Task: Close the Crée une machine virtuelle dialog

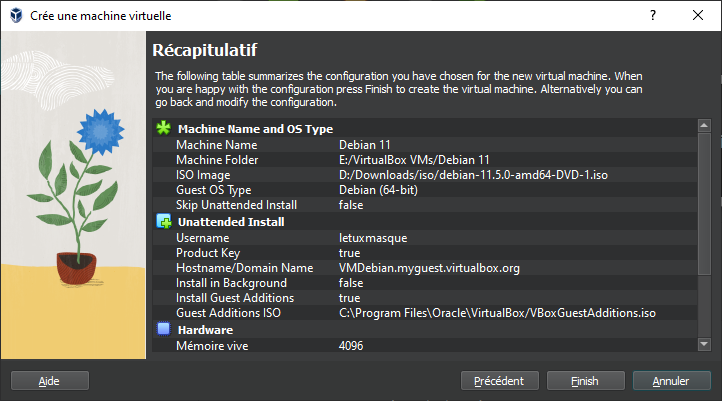Action: pyautogui.click(x=698, y=15)
